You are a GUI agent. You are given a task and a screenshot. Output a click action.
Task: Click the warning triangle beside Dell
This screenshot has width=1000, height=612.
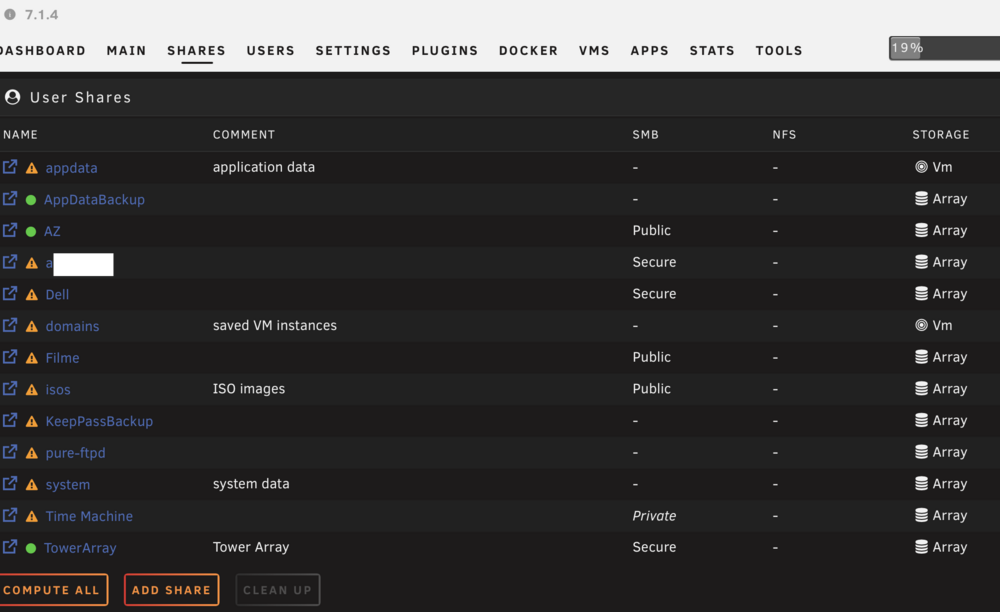(x=31, y=295)
